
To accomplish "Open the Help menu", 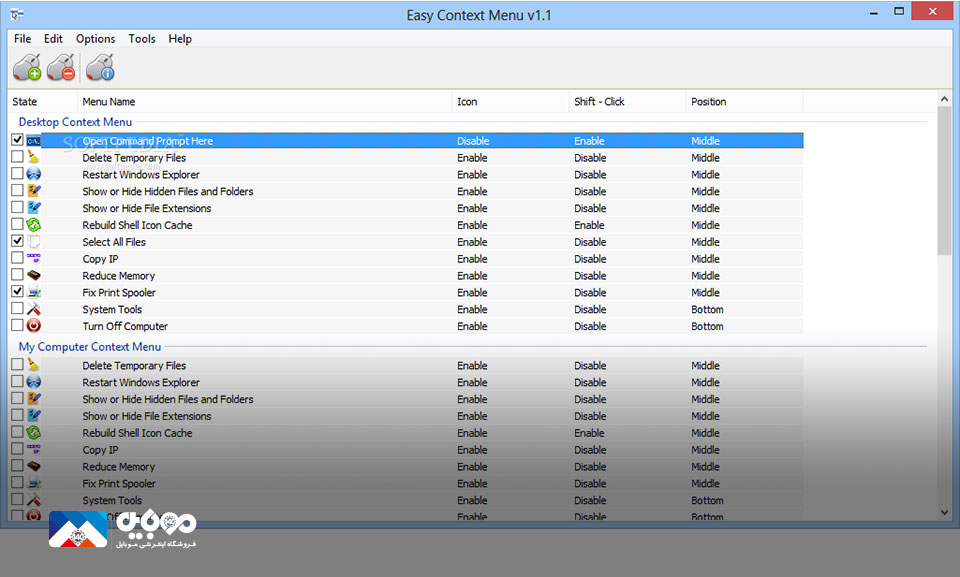I will (x=180, y=39).
